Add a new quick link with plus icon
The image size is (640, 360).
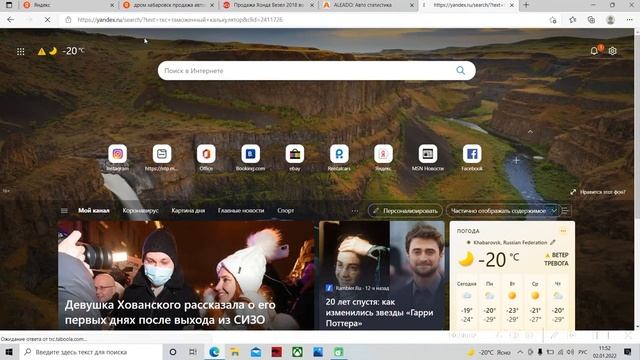[x=516, y=160]
